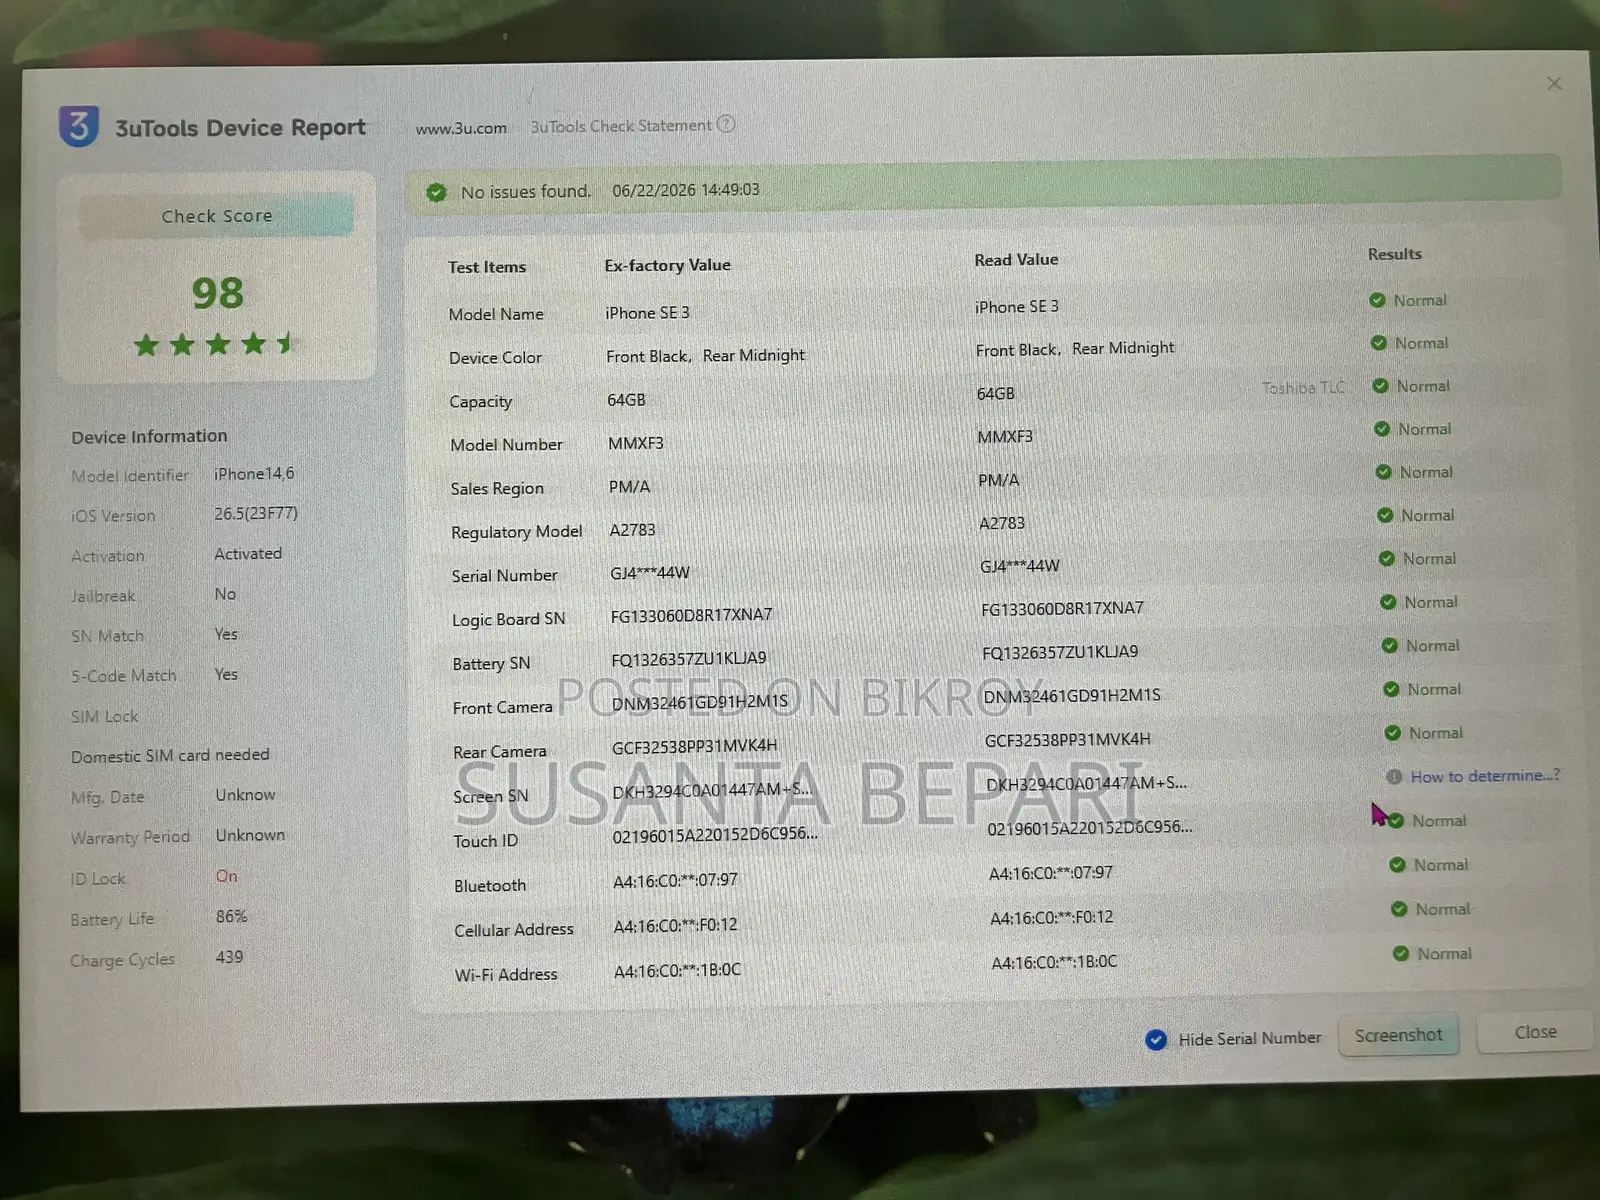The image size is (1600, 1200).
Task: Click the Battery SN result check icon
Action: pyautogui.click(x=1389, y=646)
